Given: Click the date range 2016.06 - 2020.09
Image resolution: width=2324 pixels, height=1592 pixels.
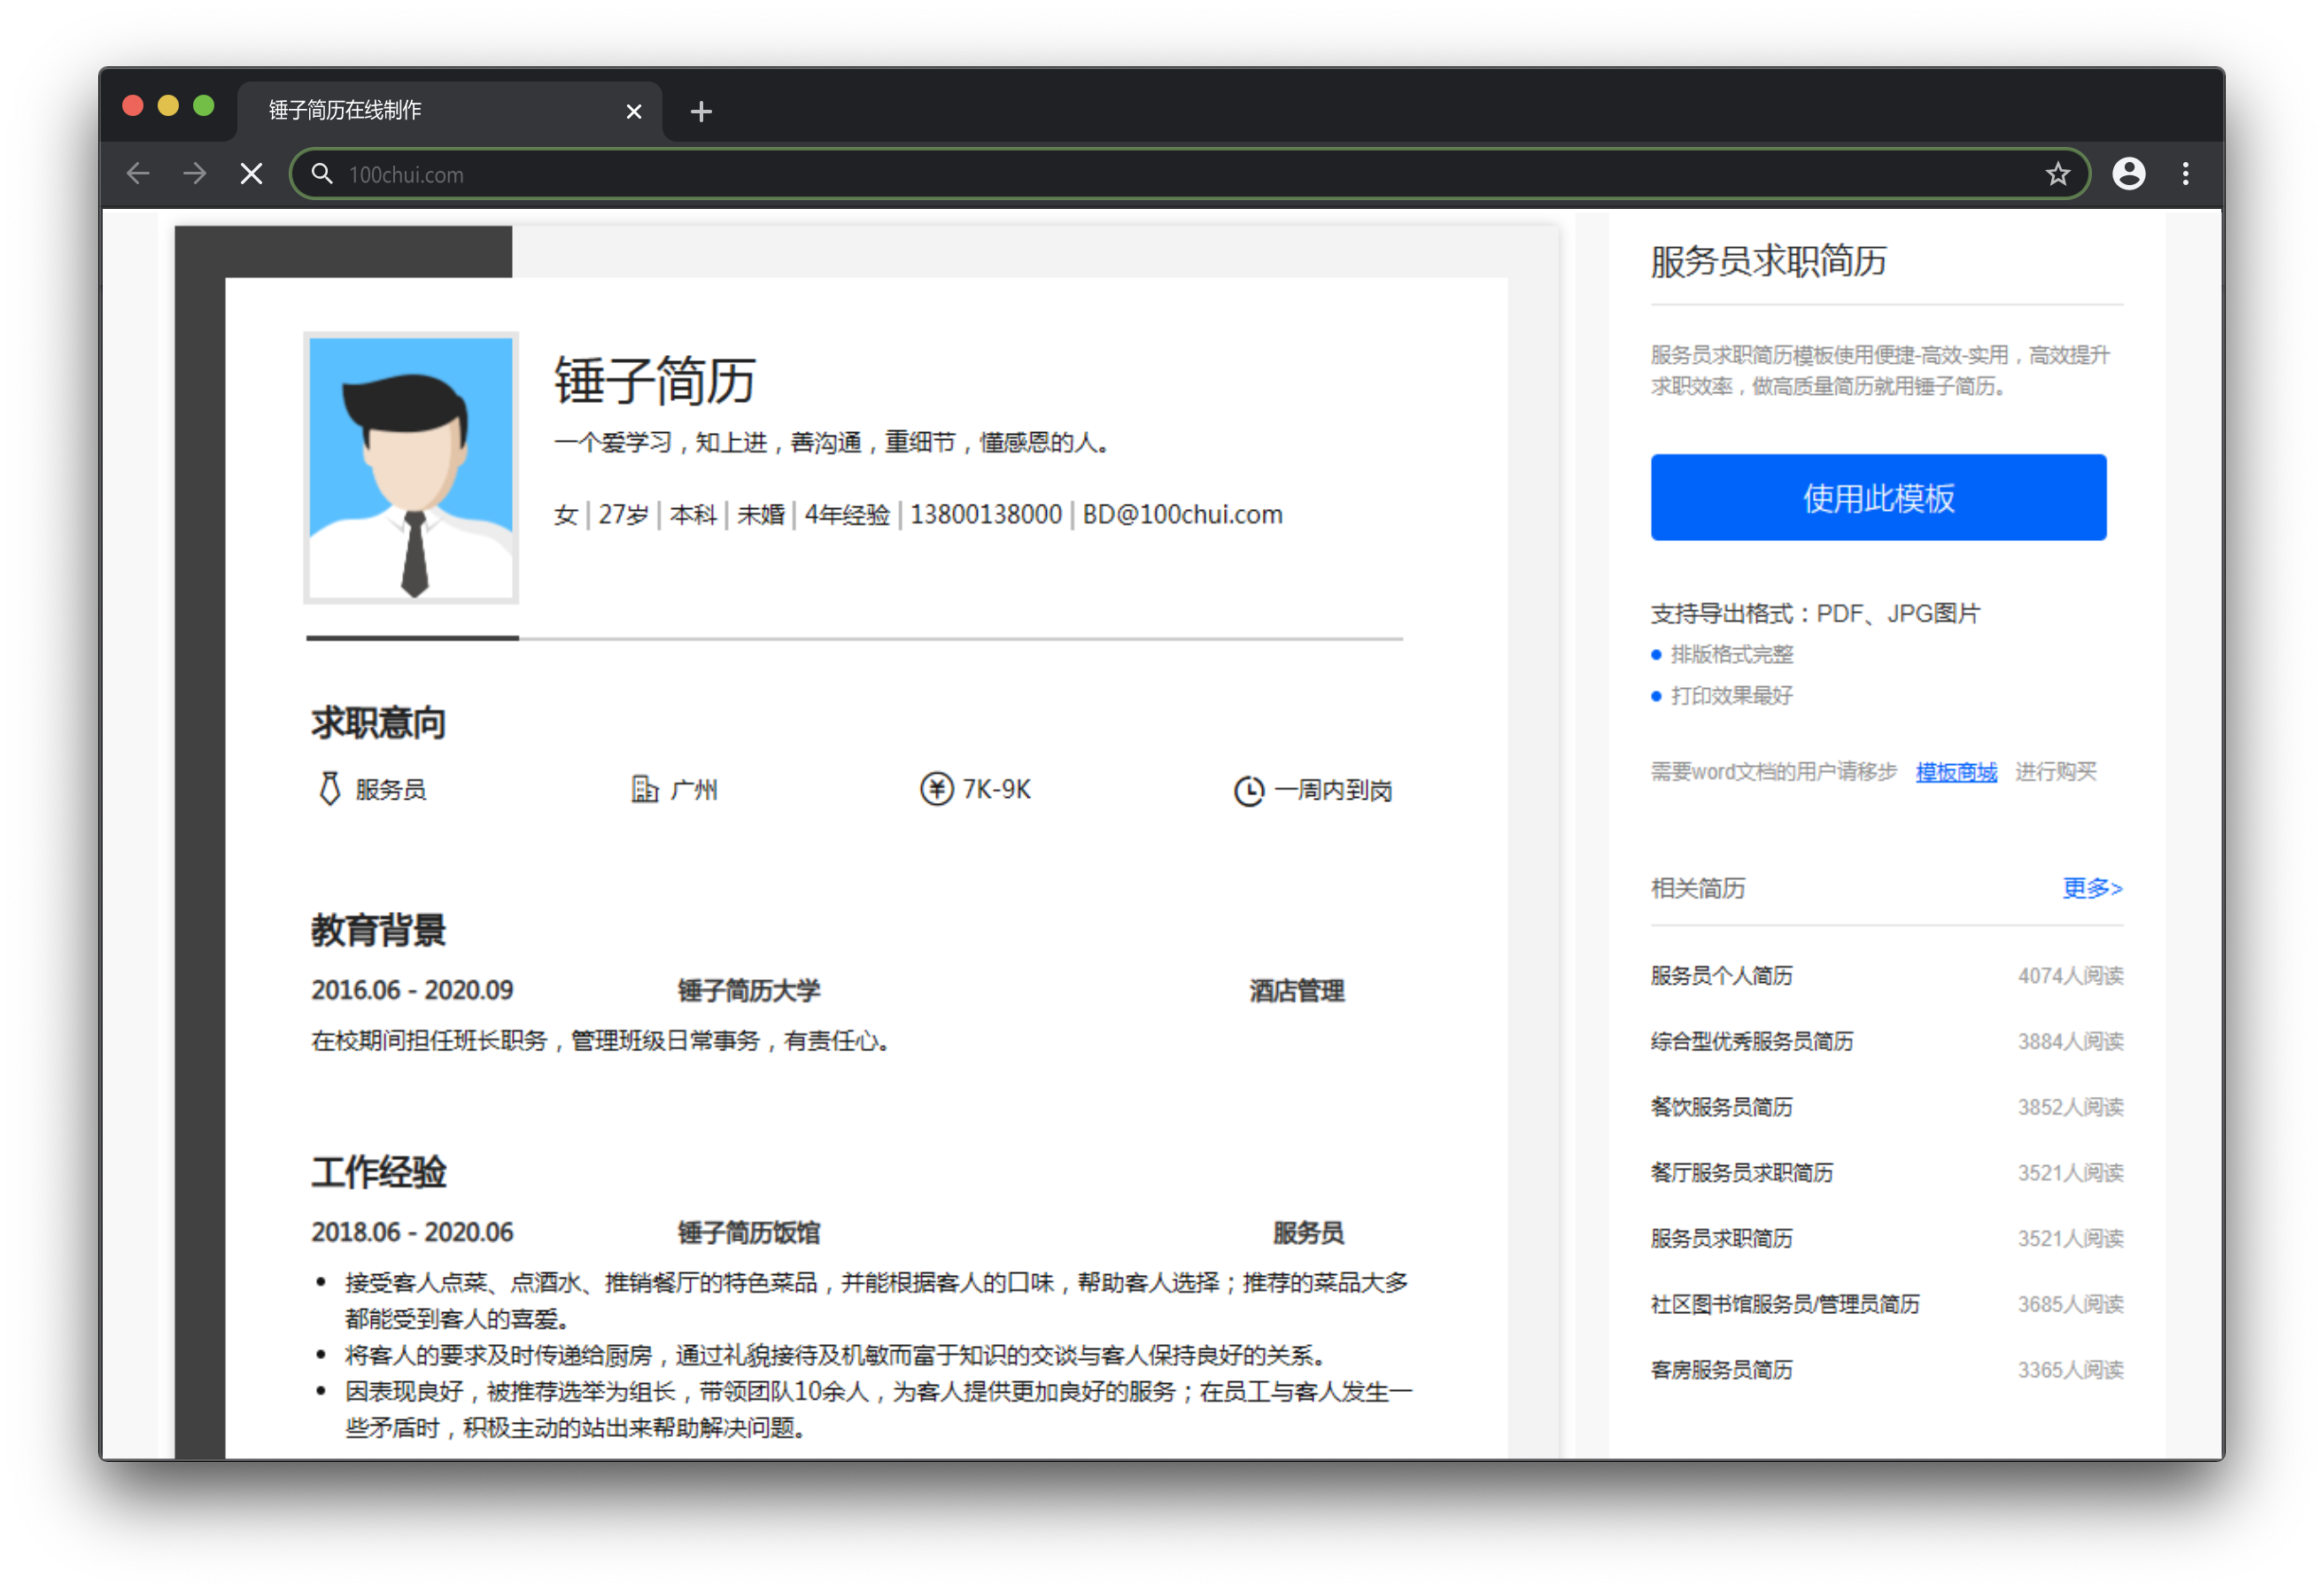Looking at the screenshot, I should pyautogui.click(x=412, y=990).
